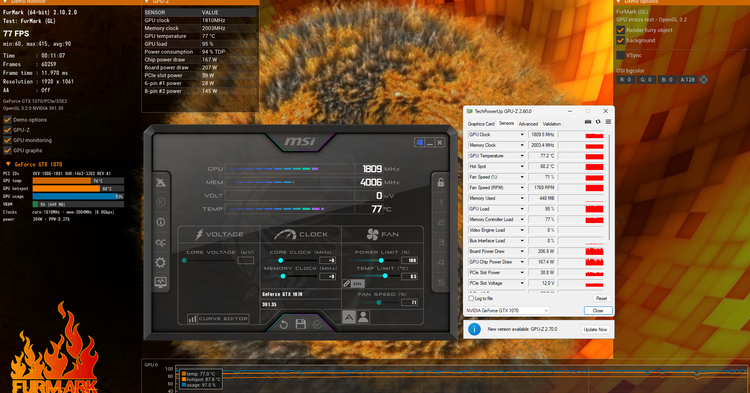Reset Afterburner settings to default
This screenshot has height=393, width=750.
(284, 325)
